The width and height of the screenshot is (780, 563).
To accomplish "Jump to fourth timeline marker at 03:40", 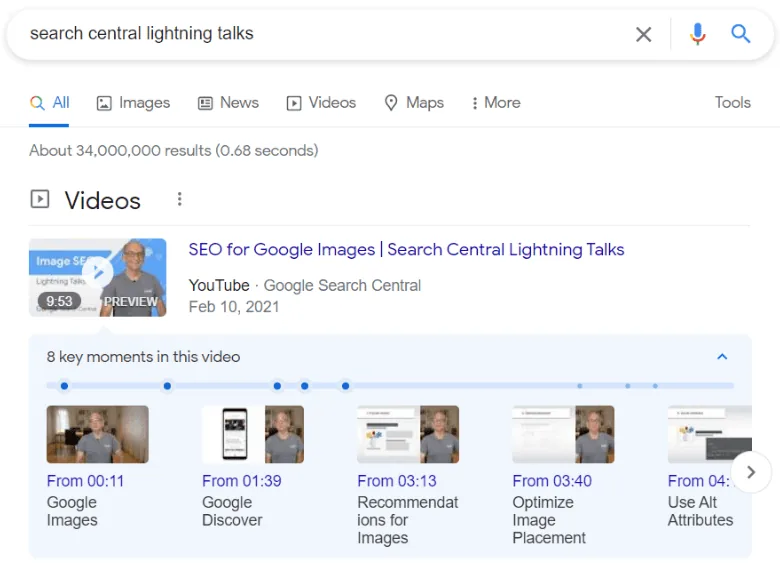I will click(x=304, y=385).
